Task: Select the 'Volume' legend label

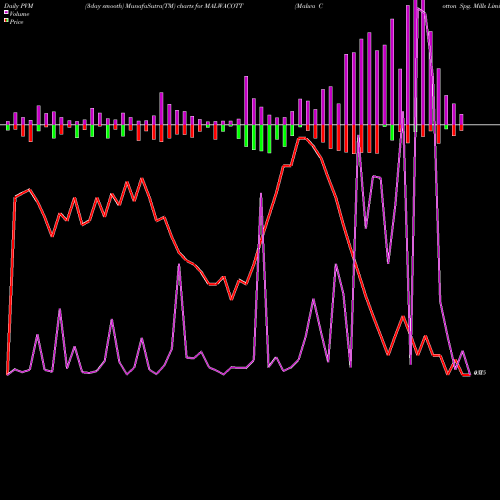Action: 19,14
